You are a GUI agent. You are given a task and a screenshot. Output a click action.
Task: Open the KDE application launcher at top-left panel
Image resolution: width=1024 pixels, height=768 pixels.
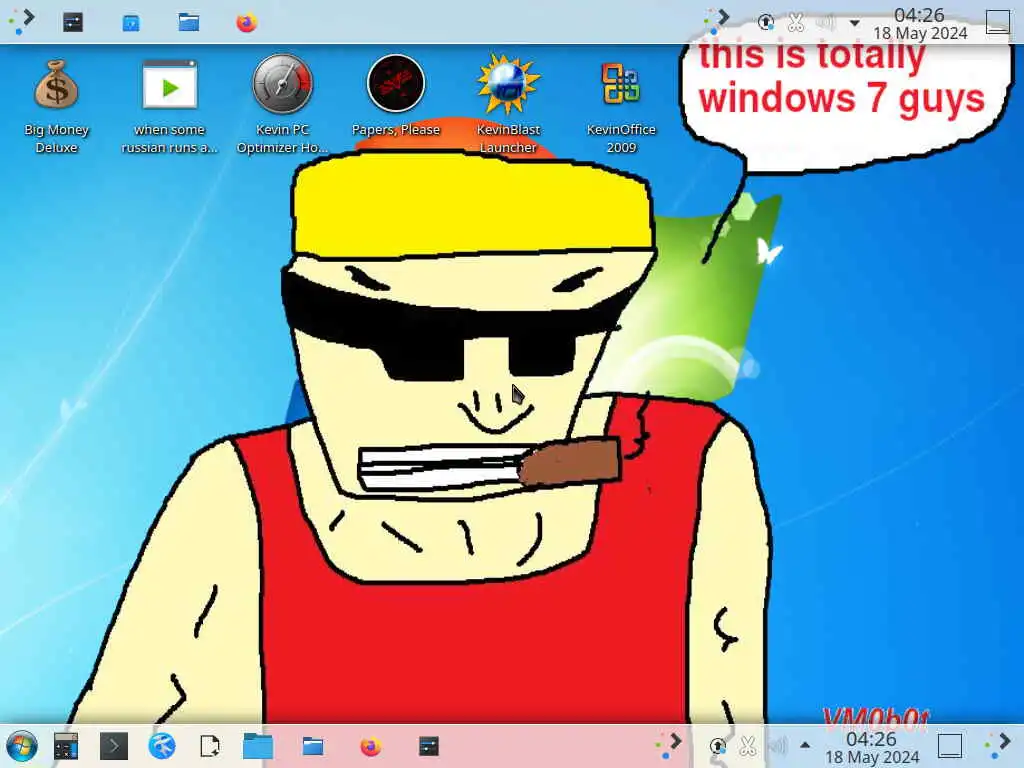[22, 21]
